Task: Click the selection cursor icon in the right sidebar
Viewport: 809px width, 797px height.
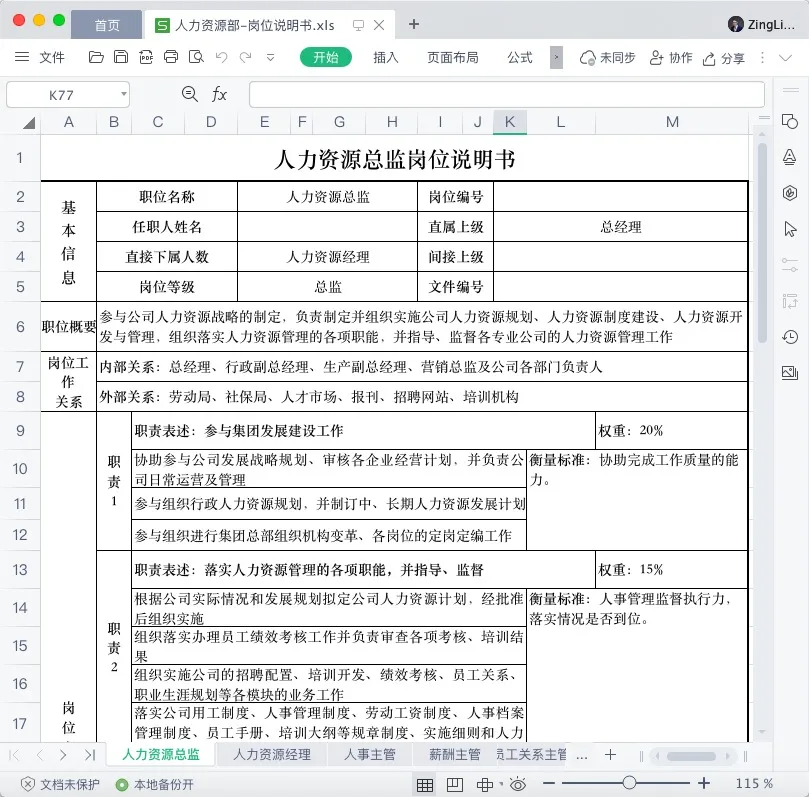Action: coord(789,229)
